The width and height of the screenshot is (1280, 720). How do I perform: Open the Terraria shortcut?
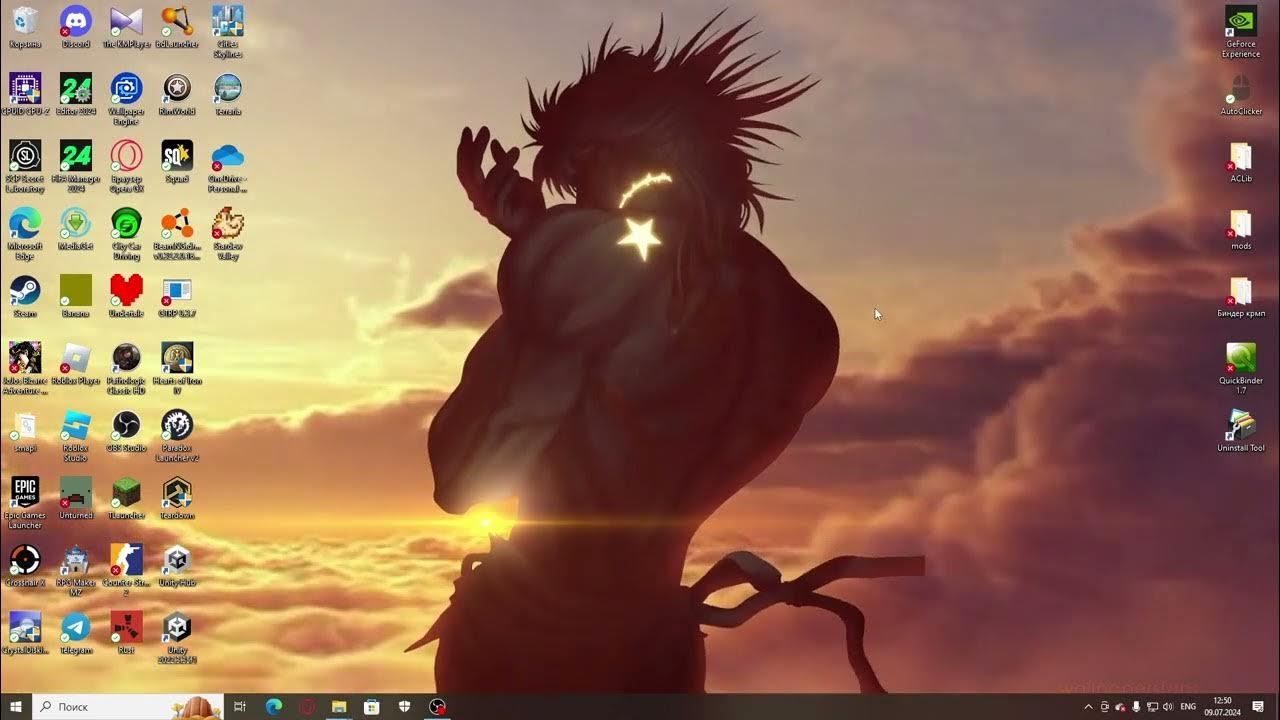coord(228,94)
